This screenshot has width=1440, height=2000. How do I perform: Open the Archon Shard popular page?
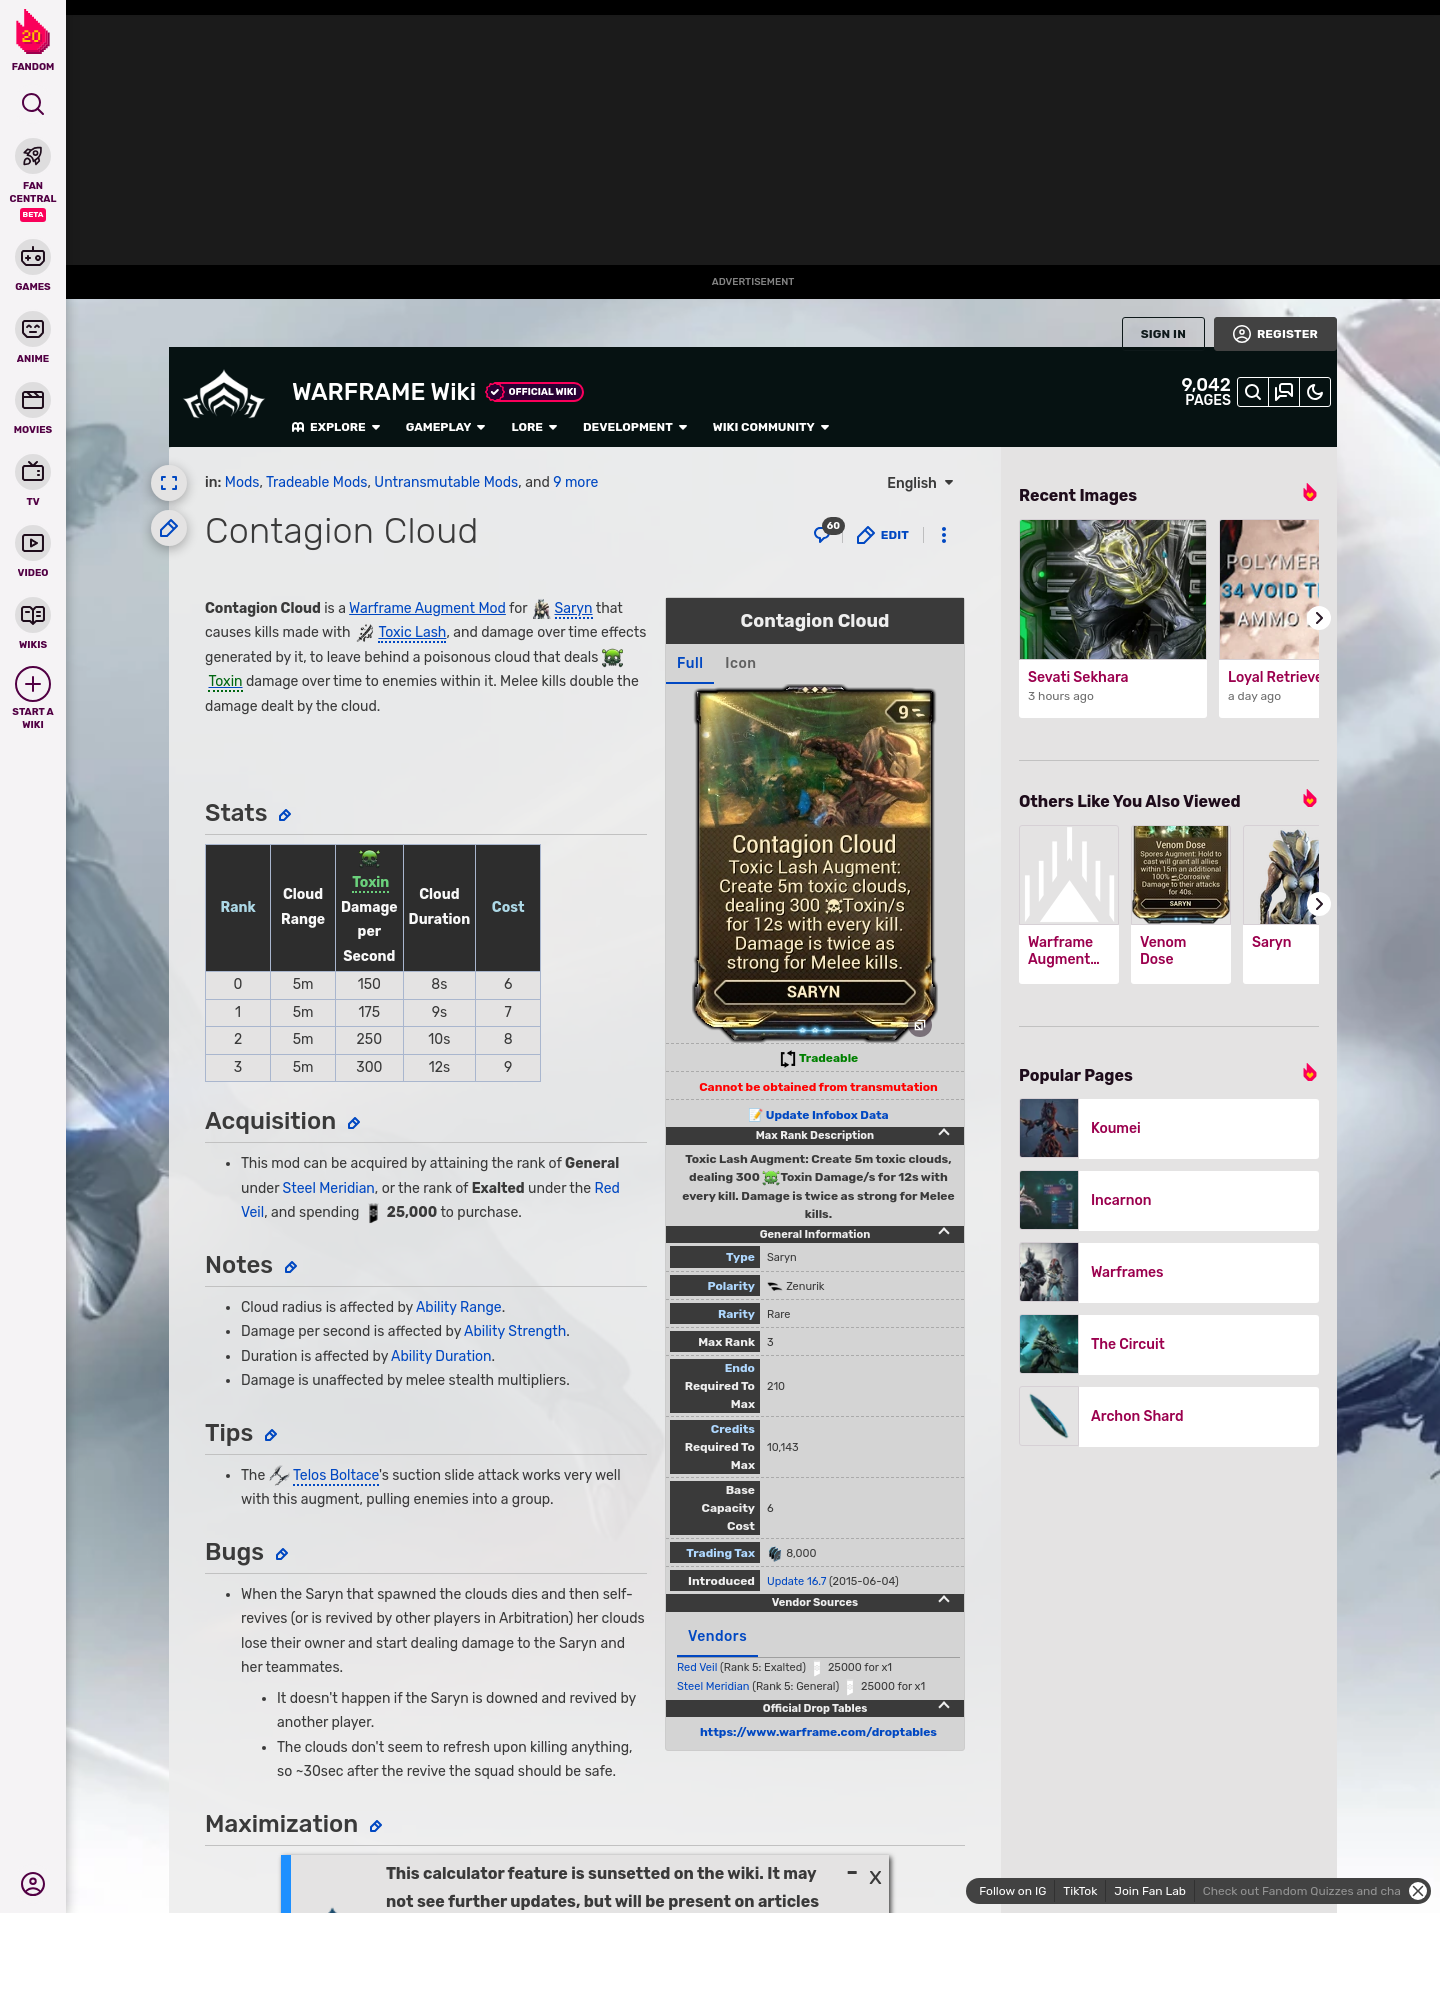pos(1169,1416)
